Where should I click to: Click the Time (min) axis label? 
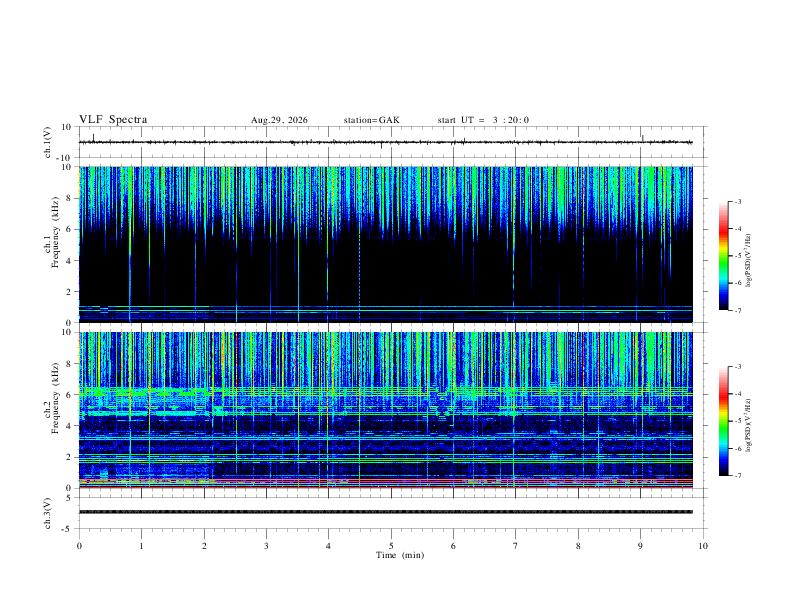(x=400, y=555)
